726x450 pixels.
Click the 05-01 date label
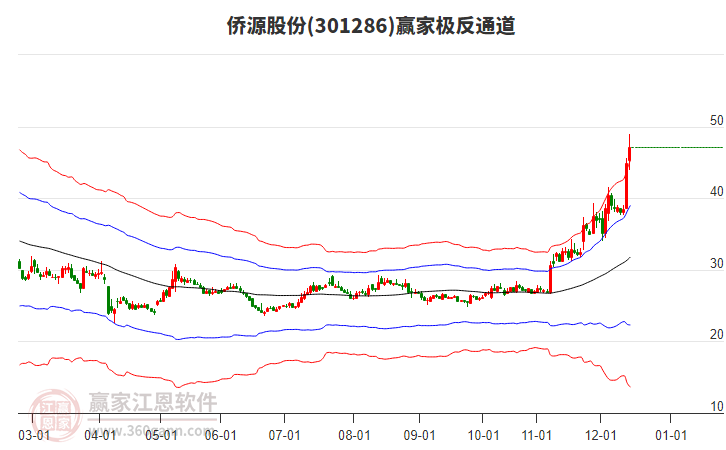(161, 436)
